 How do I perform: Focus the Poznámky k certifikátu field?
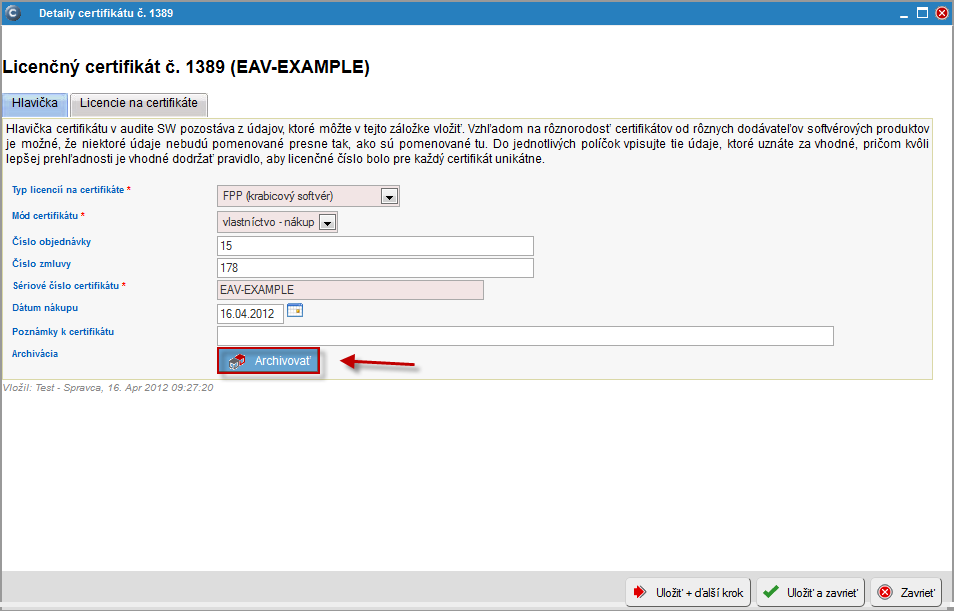525,336
